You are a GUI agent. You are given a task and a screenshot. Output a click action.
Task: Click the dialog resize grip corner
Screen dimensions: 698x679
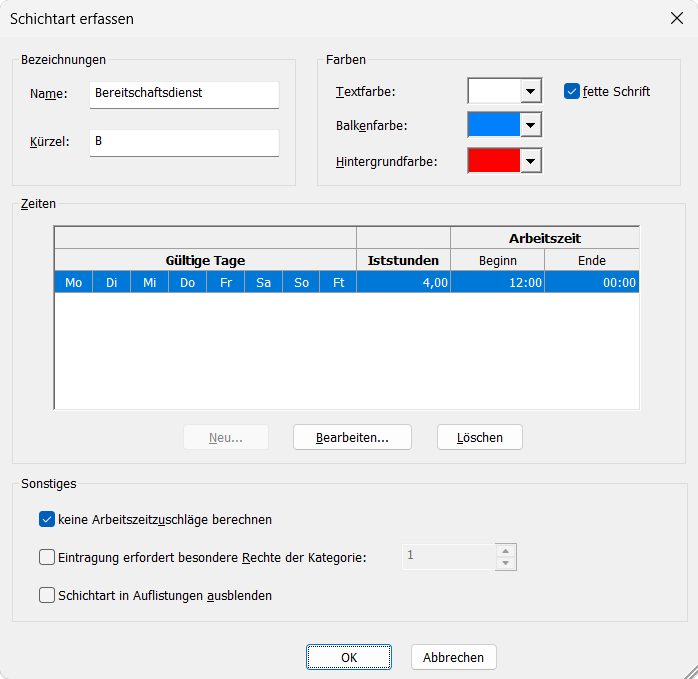691,672
